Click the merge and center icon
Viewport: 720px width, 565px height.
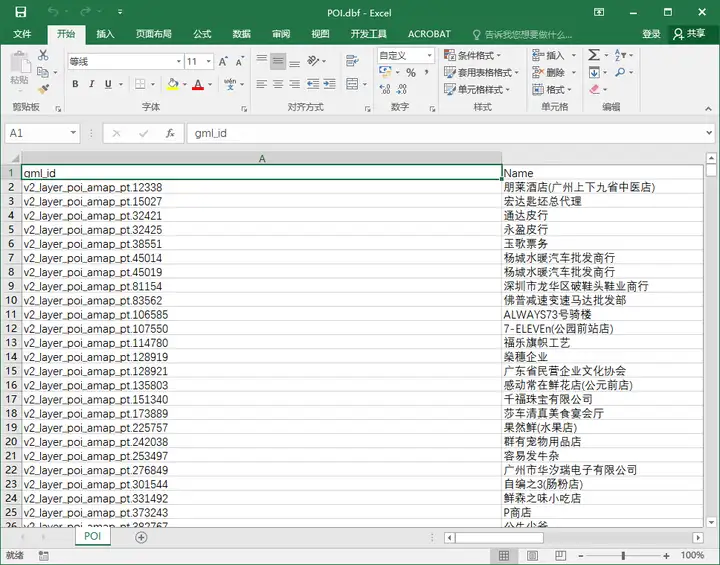tap(352, 84)
